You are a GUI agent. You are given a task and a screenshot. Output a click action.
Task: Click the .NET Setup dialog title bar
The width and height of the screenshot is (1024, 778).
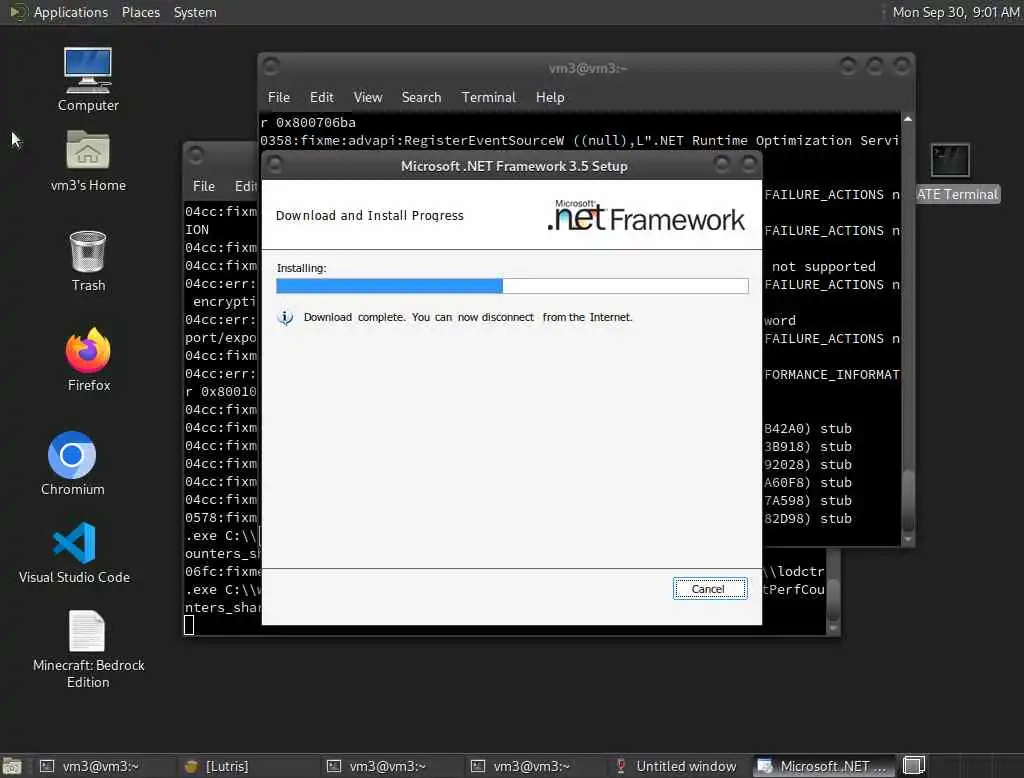[x=514, y=166]
